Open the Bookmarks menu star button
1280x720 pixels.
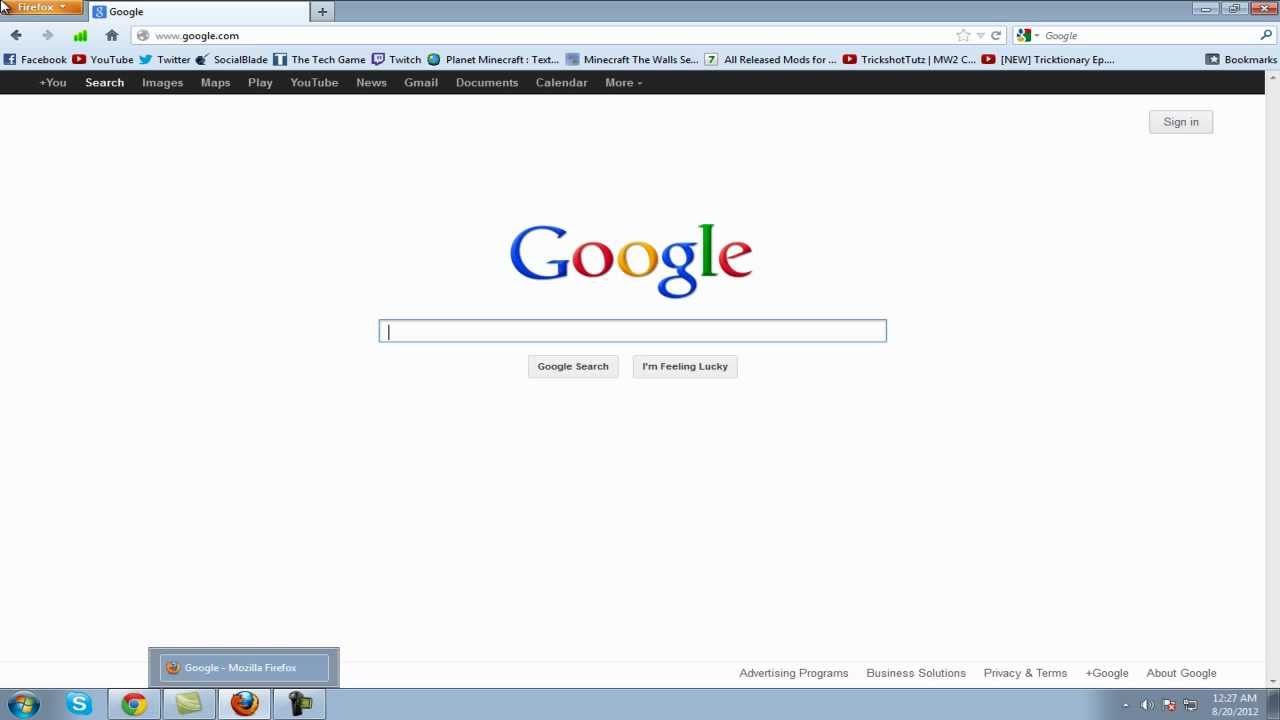pyautogui.click(x=1241, y=59)
